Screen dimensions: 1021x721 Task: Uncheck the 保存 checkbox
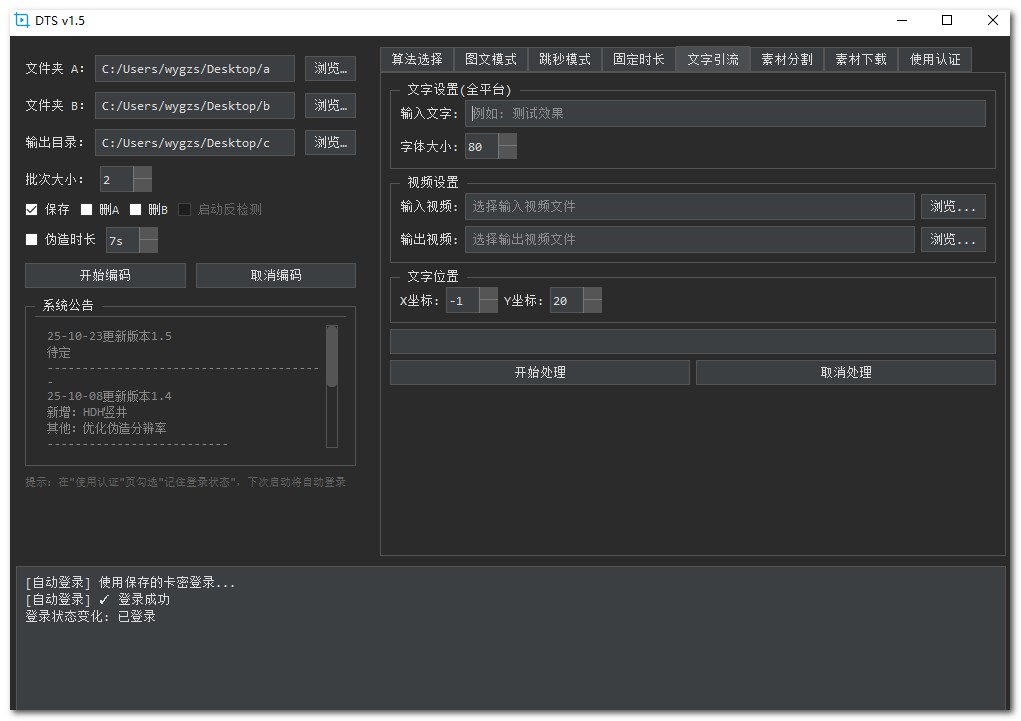tap(31, 209)
